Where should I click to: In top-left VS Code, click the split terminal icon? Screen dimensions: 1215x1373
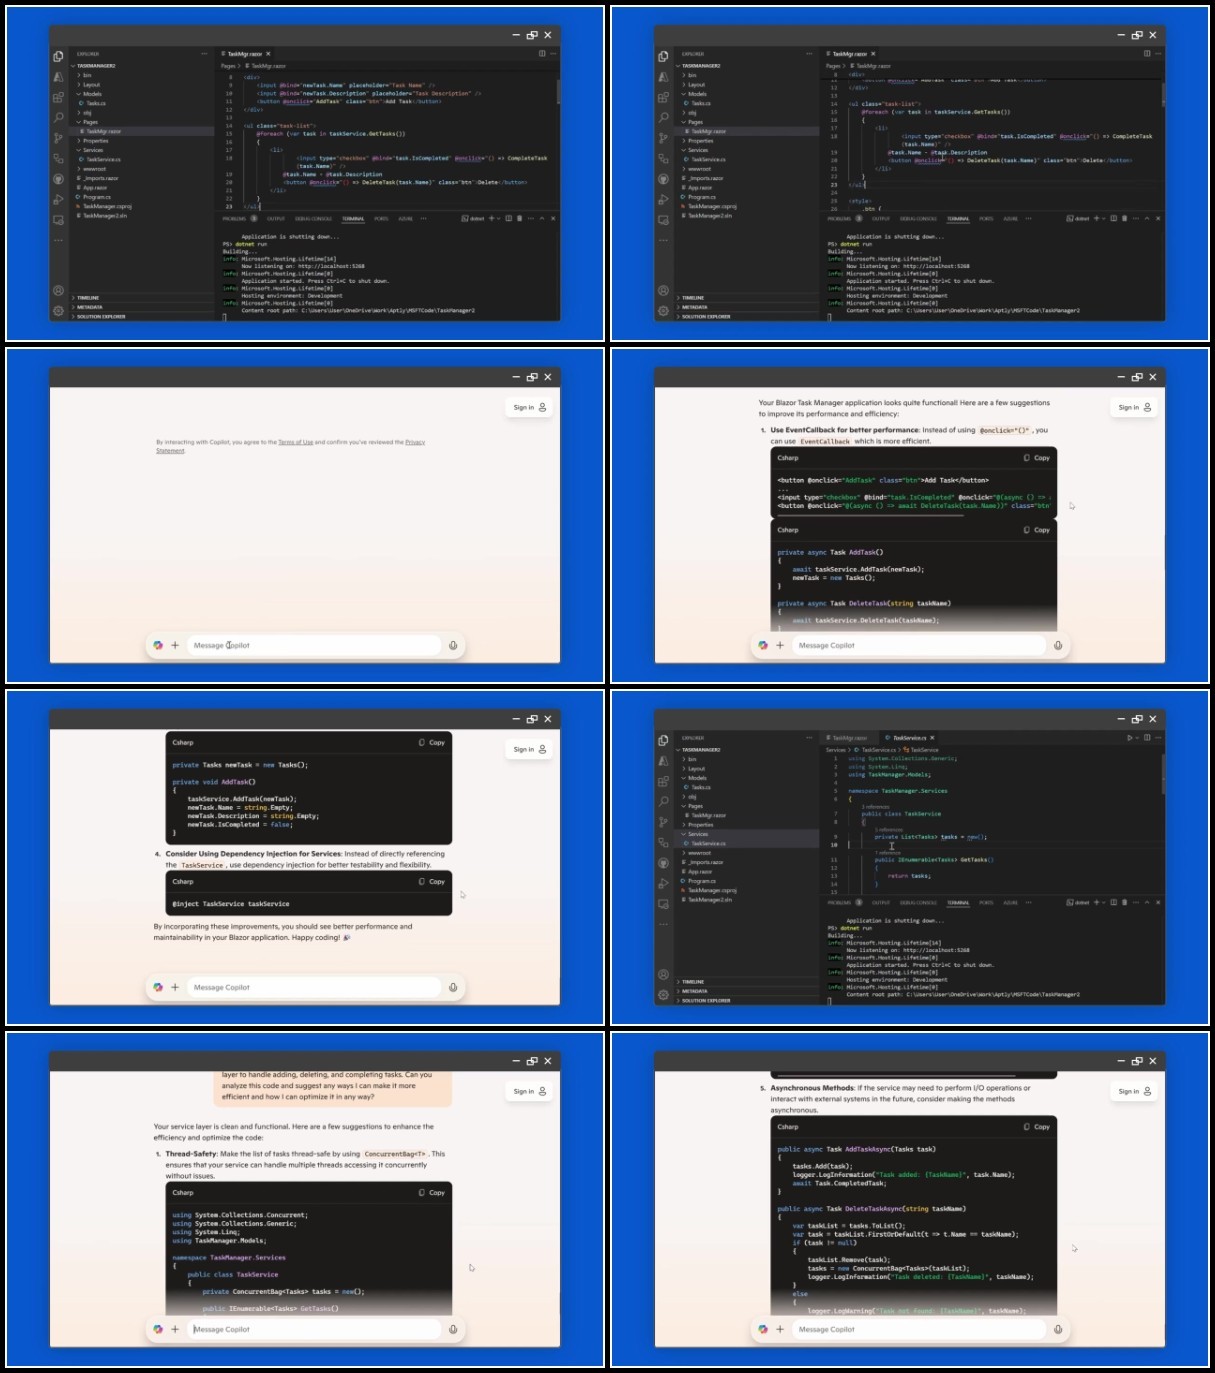coord(508,218)
